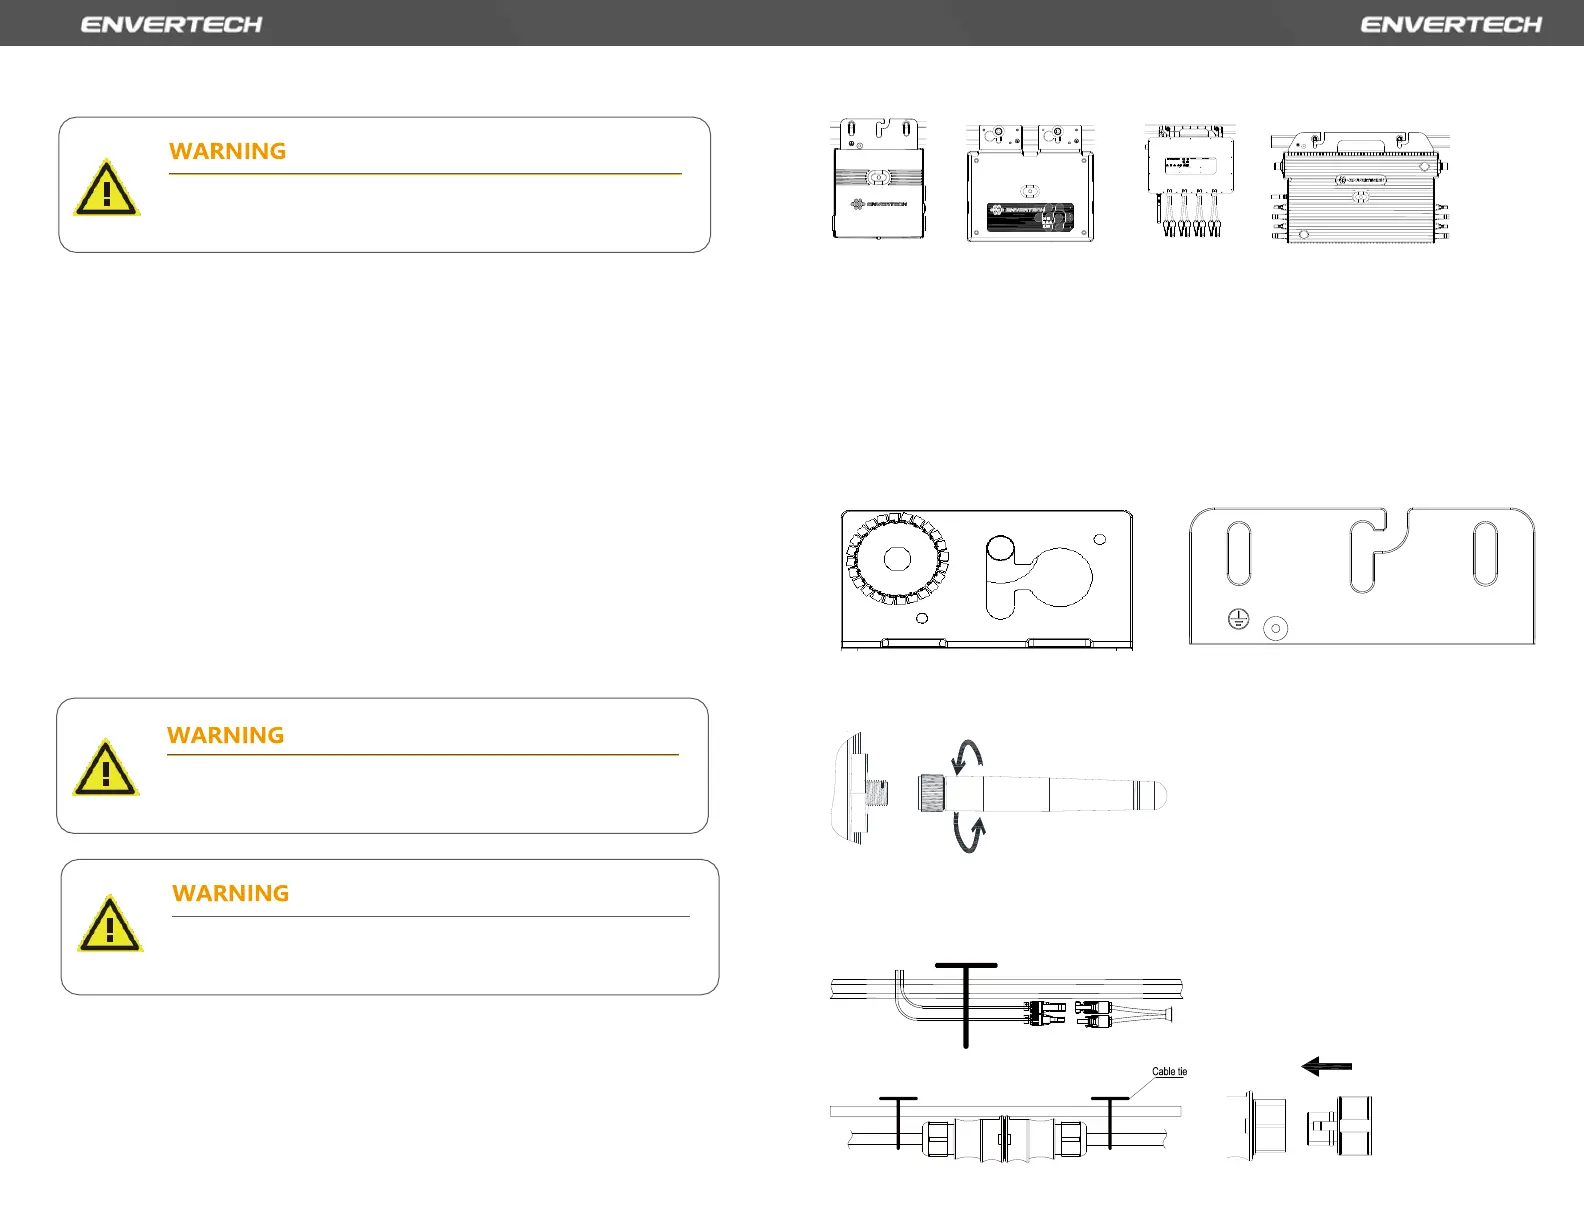Click the middle yellow warning triangle icon

105,768
